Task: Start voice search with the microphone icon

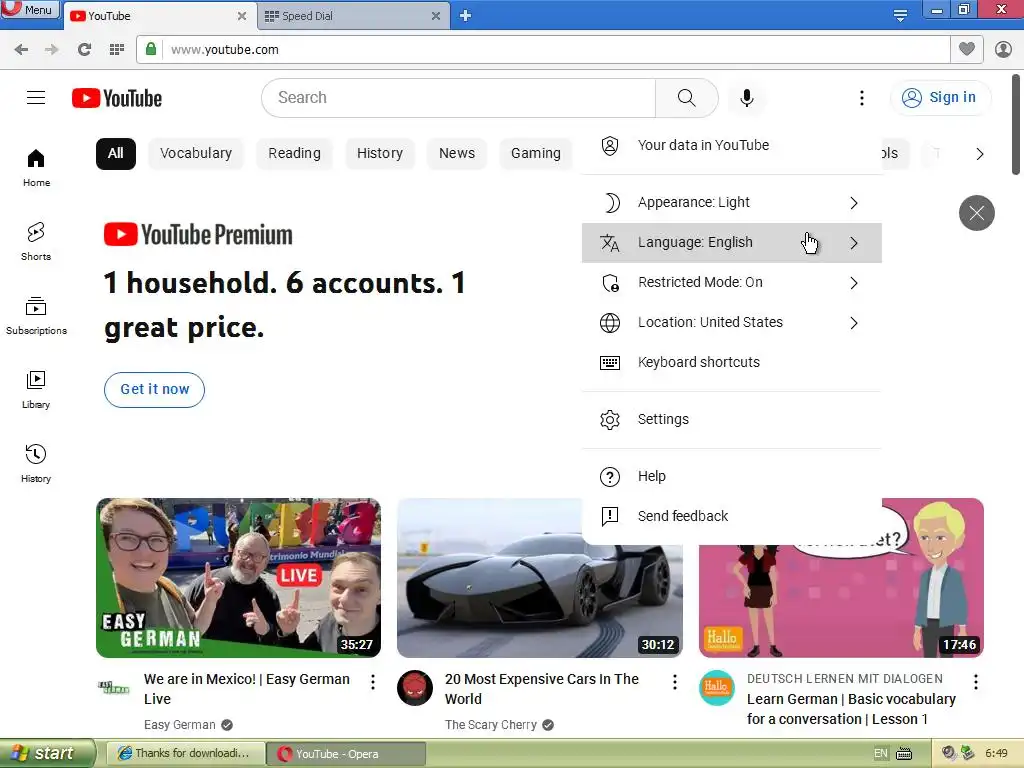Action: (x=746, y=98)
